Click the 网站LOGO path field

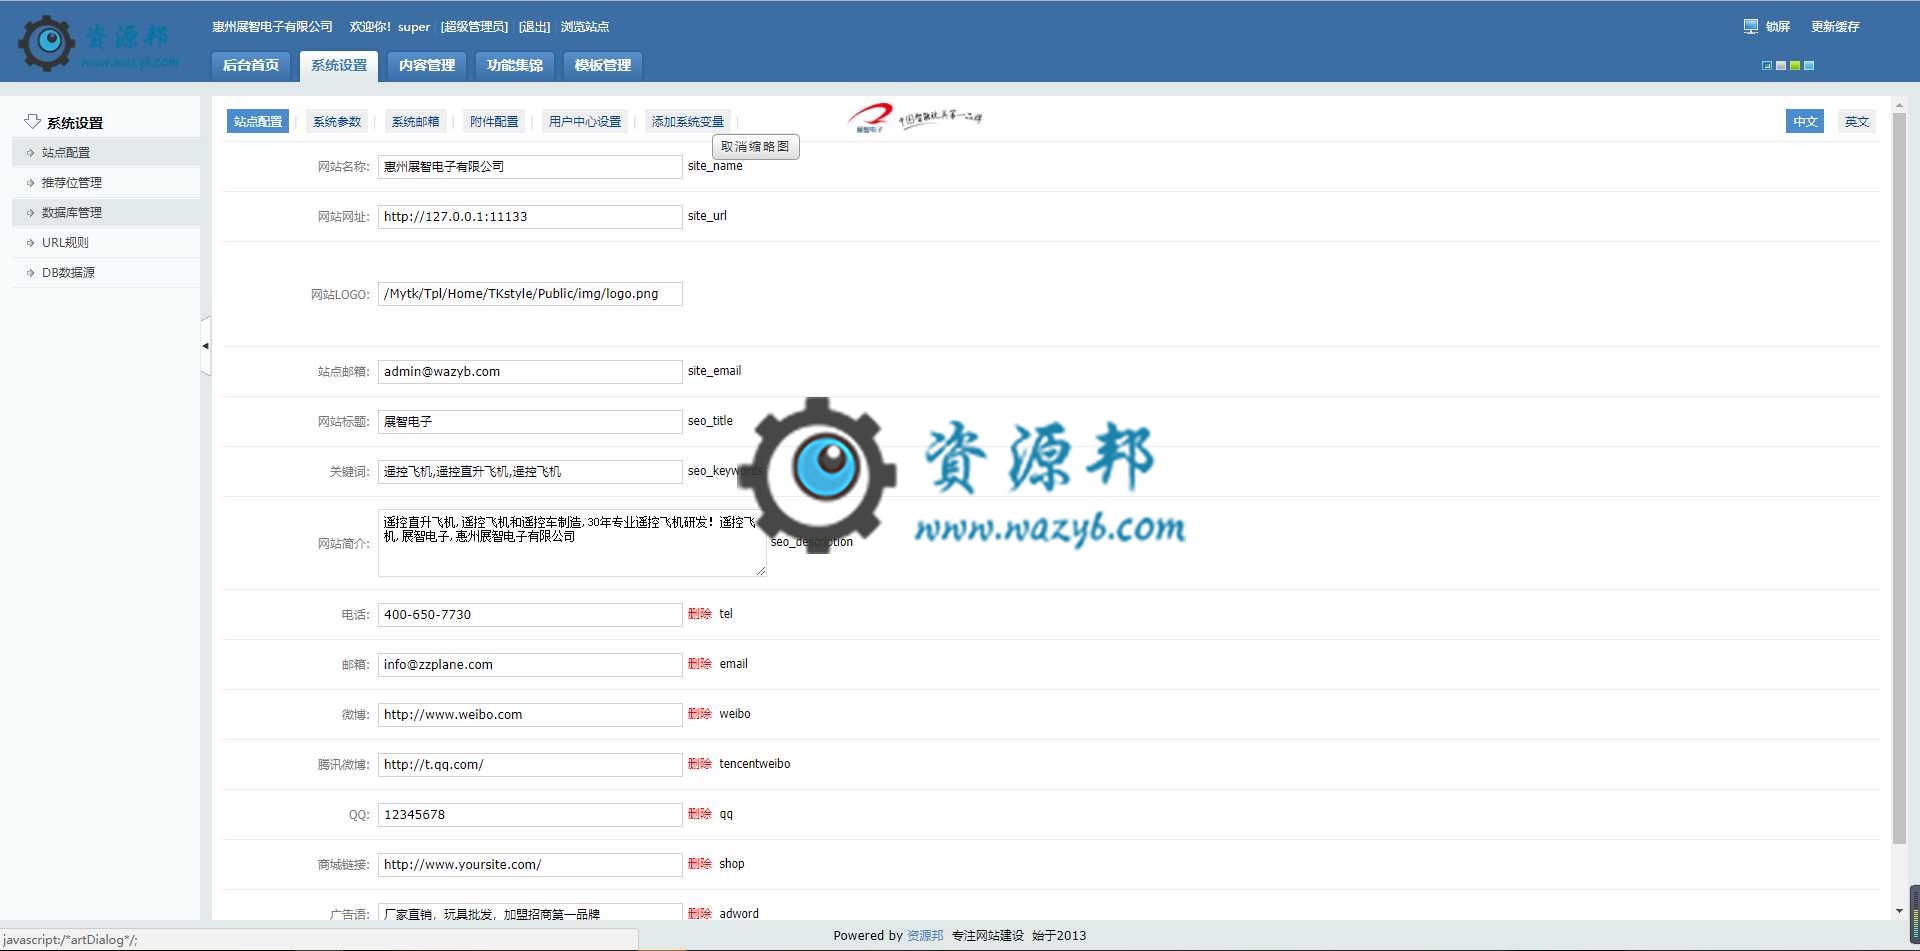530,294
